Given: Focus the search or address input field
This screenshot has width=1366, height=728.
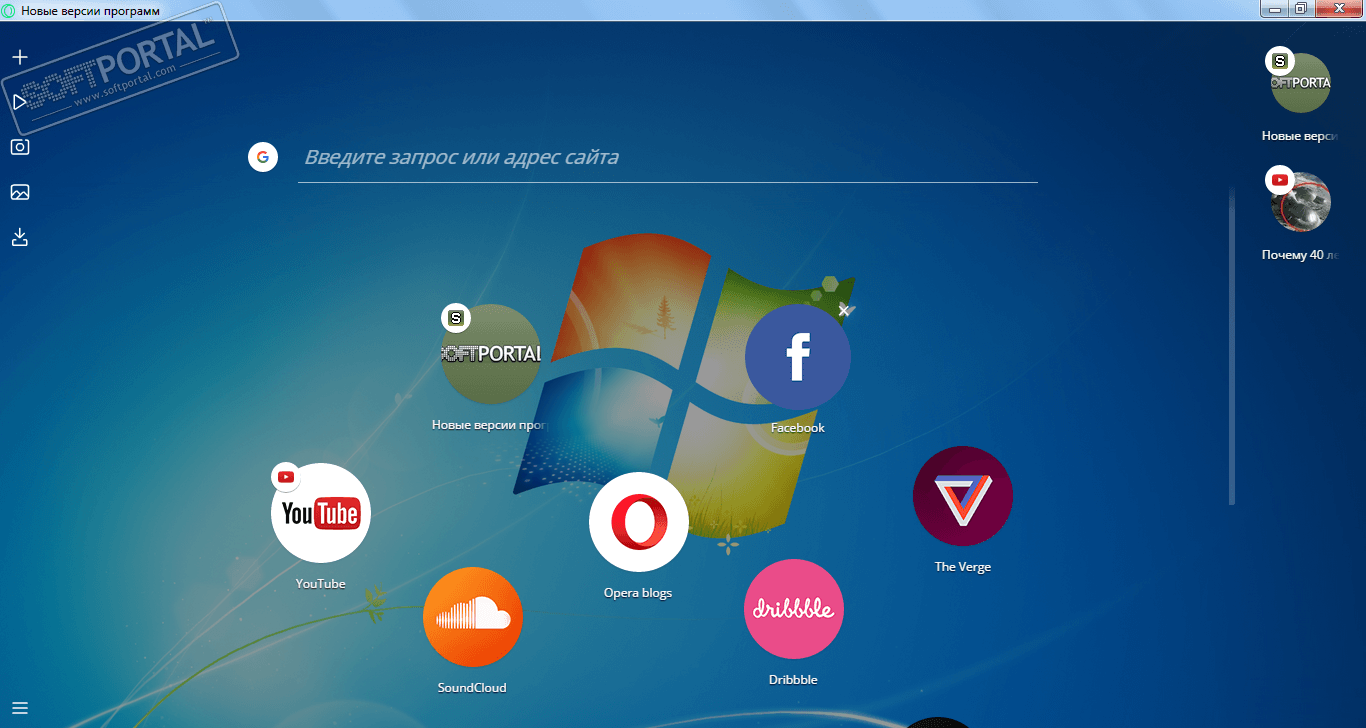Looking at the screenshot, I should coord(668,158).
